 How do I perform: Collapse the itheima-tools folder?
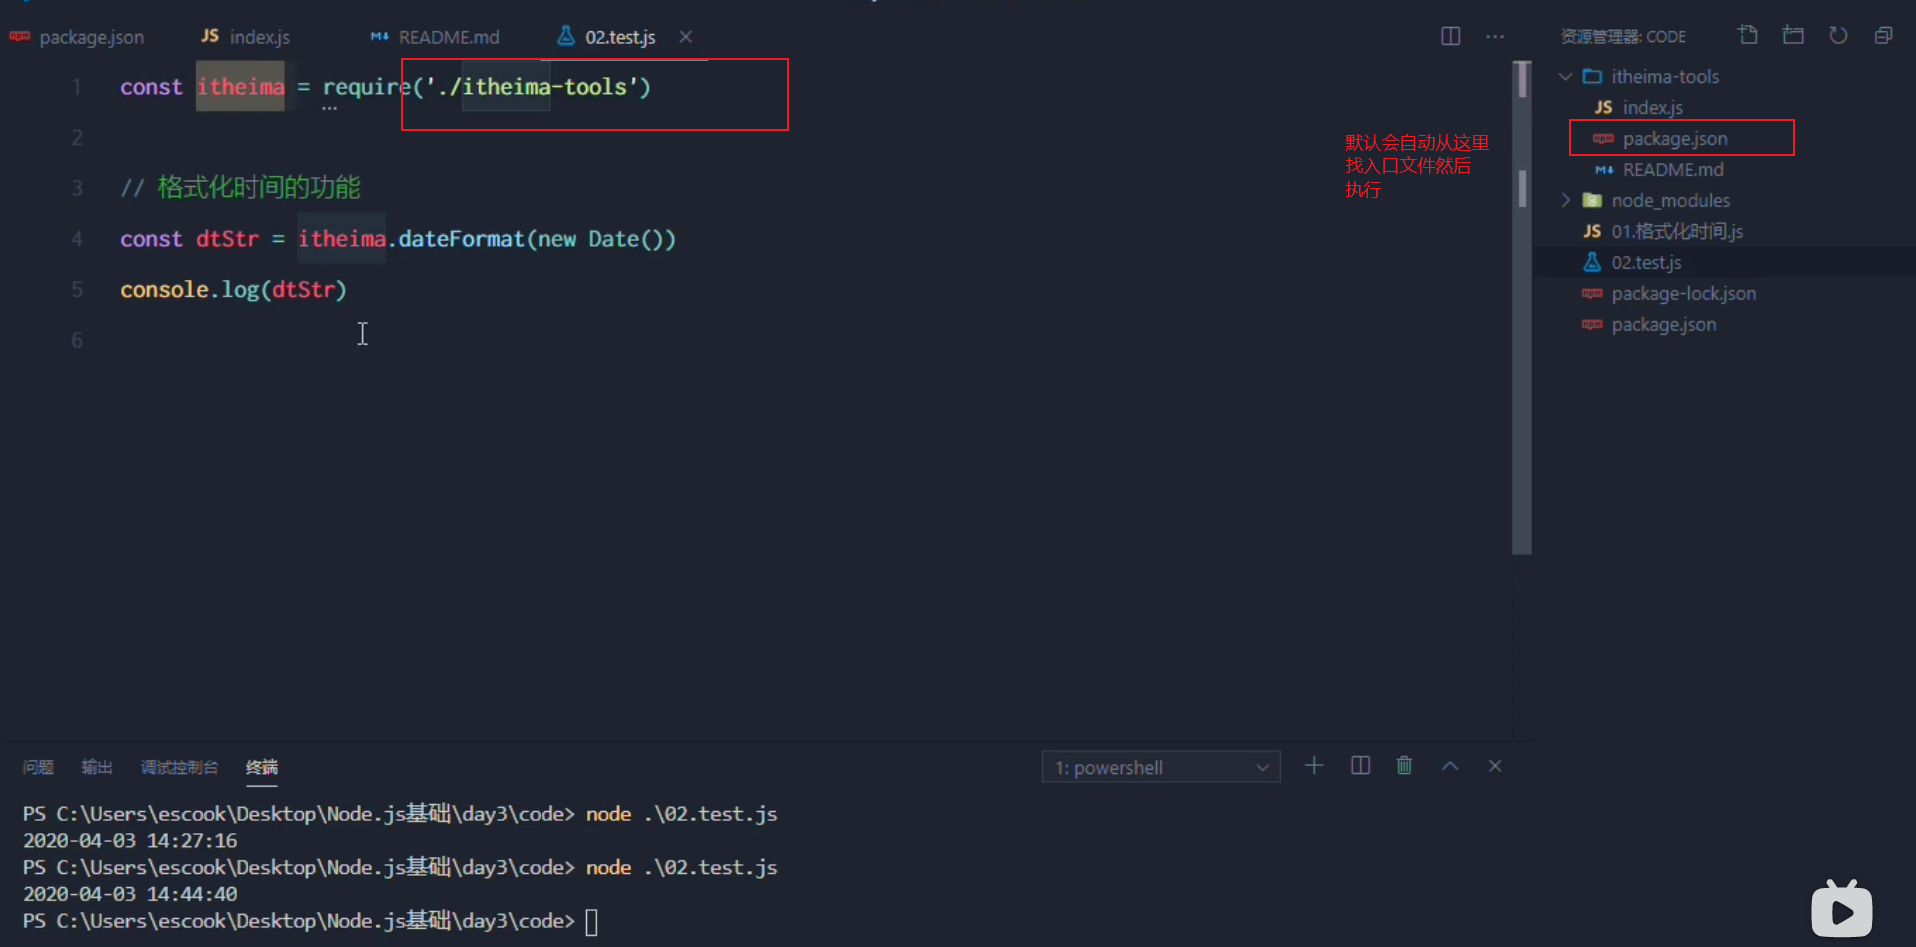(1566, 76)
